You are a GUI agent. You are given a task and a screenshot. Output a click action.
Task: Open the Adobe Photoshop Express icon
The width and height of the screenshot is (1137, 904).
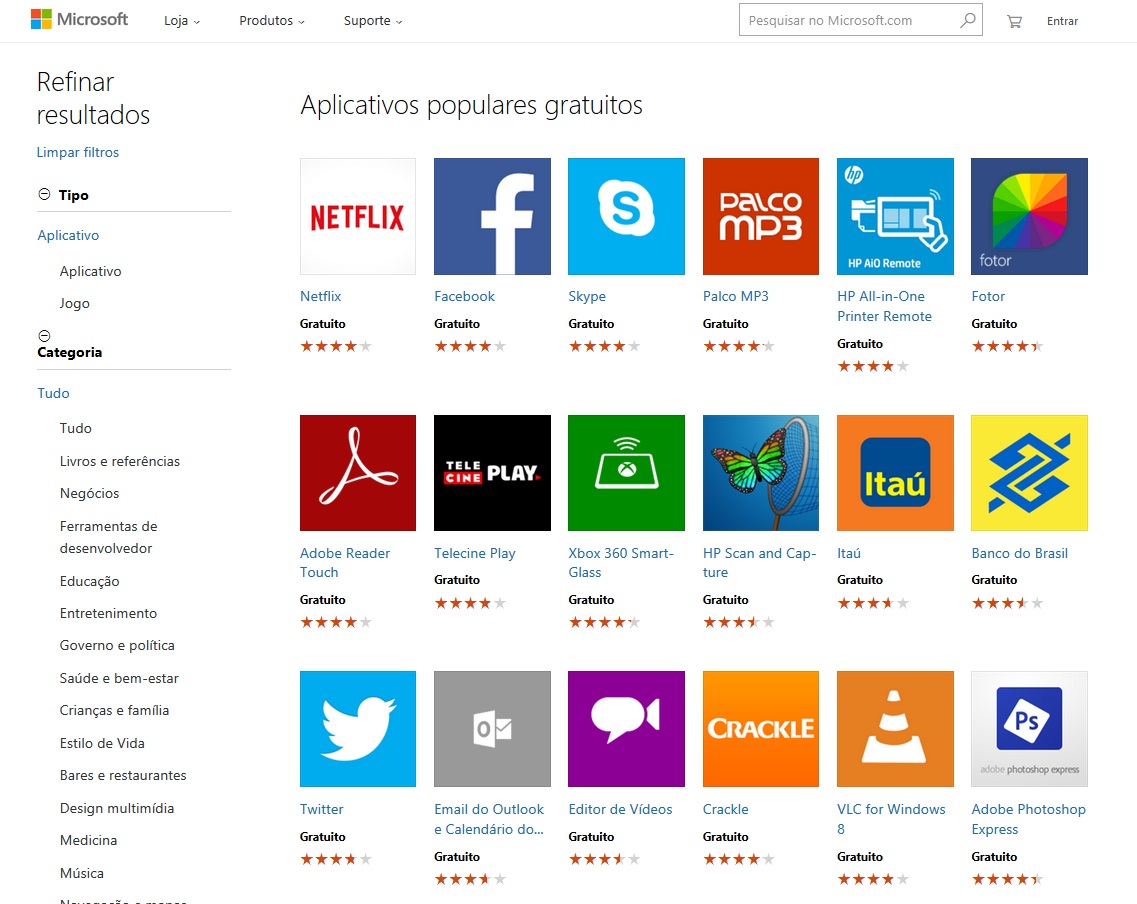tap(1030, 729)
